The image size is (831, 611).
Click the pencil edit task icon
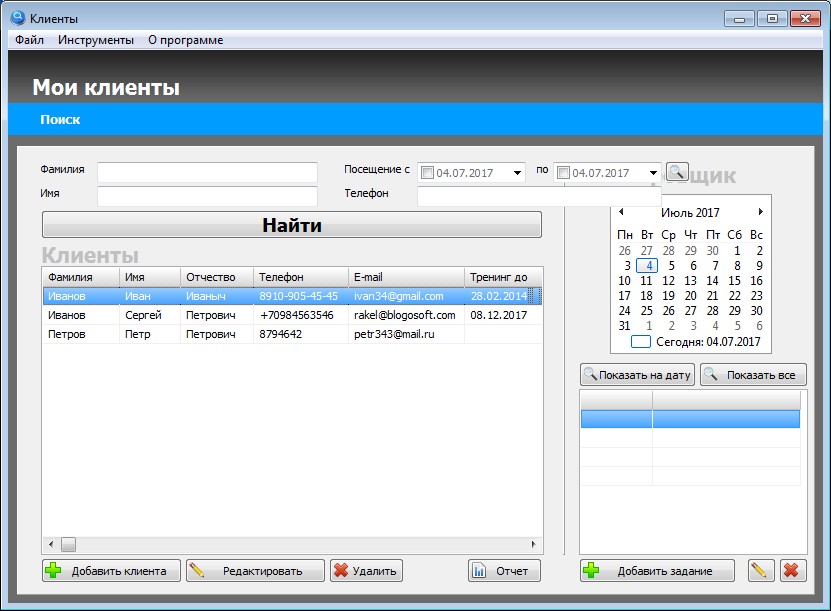[761, 571]
